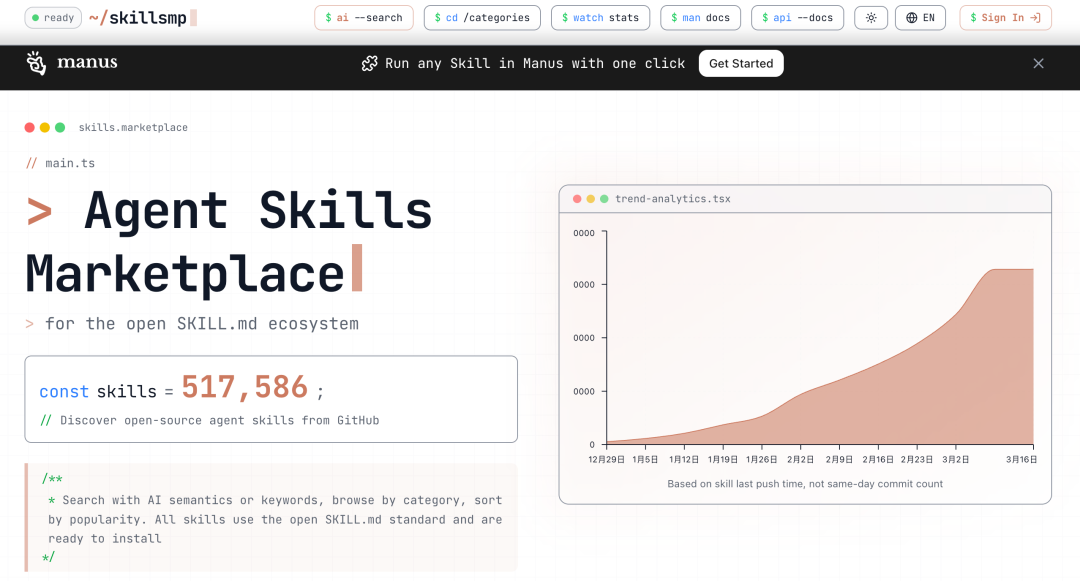Image resolution: width=1080 pixels, height=581 pixels.
Task: Click the Sign In button
Action: point(1005,18)
